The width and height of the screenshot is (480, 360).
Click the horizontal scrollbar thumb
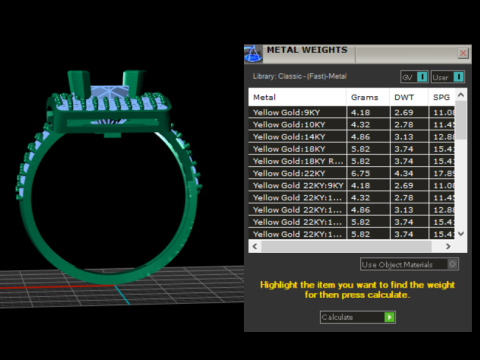pyautogui.click(x=346, y=246)
